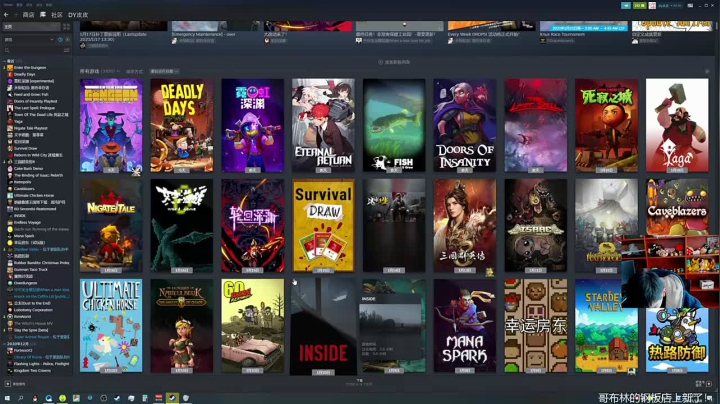720x404 pixels.
Task: Open the DY皮皮 profile tab
Action: click(x=78, y=15)
